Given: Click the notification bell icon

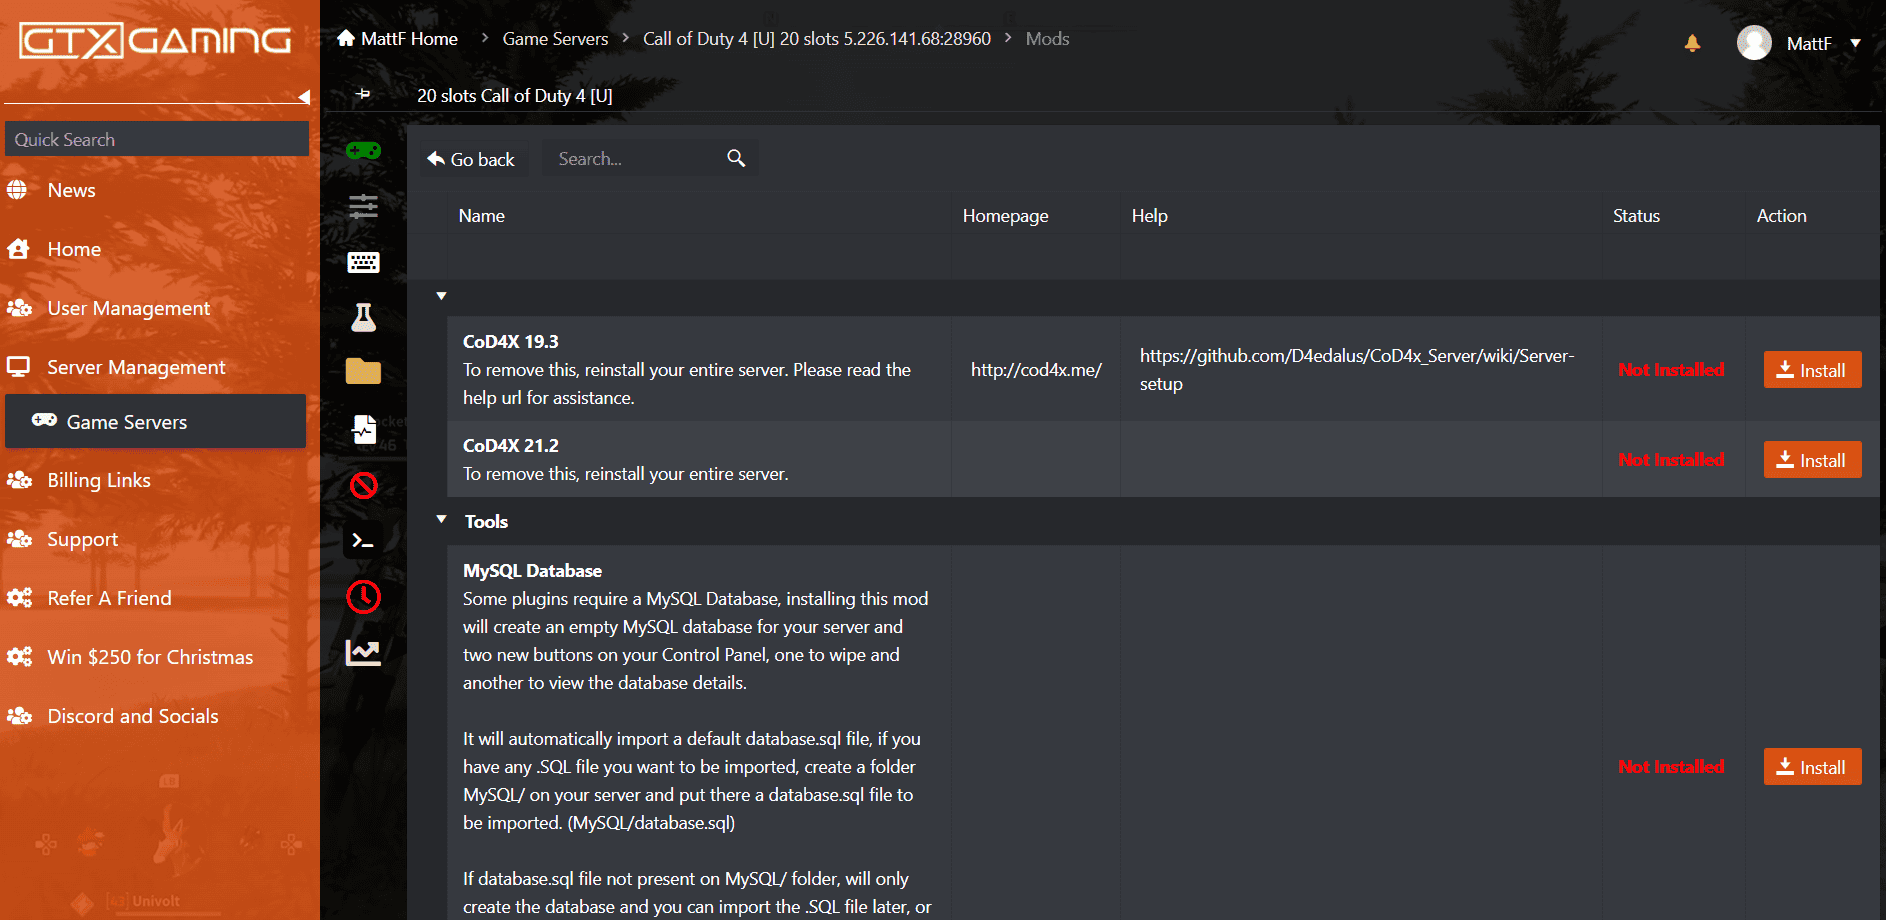Looking at the screenshot, I should 1692,43.
